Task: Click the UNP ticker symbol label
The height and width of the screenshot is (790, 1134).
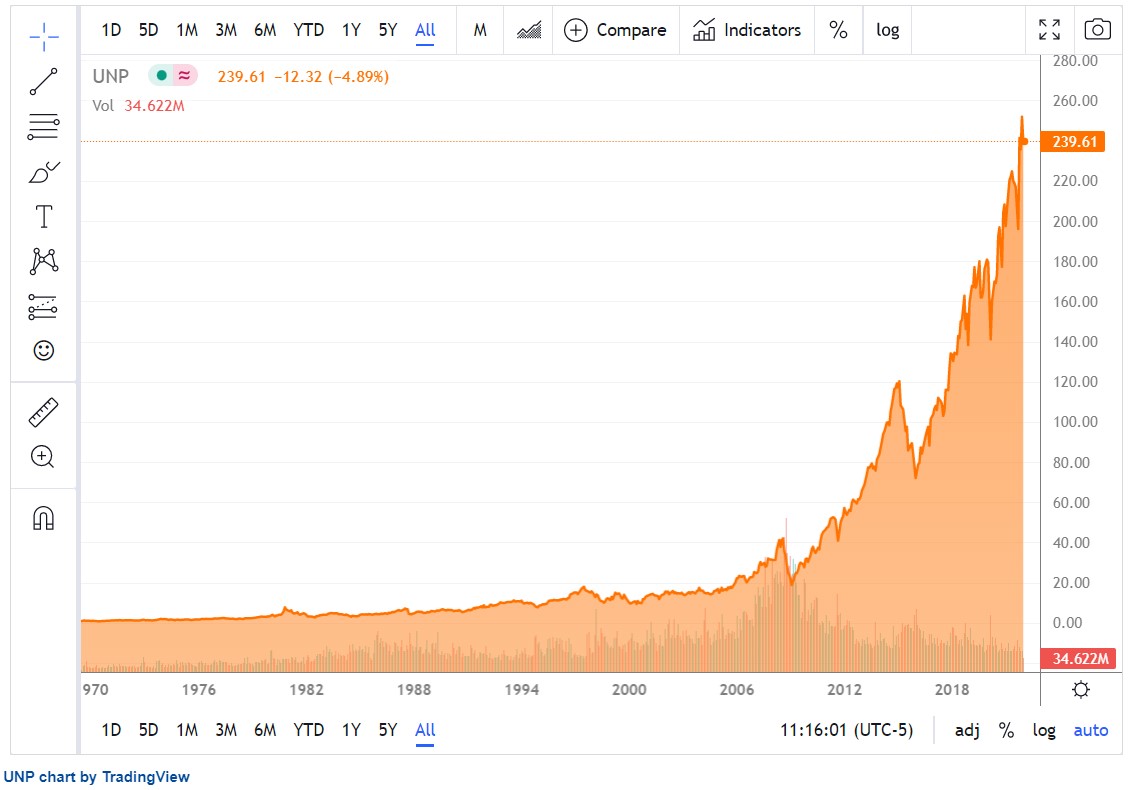Action: coord(111,76)
